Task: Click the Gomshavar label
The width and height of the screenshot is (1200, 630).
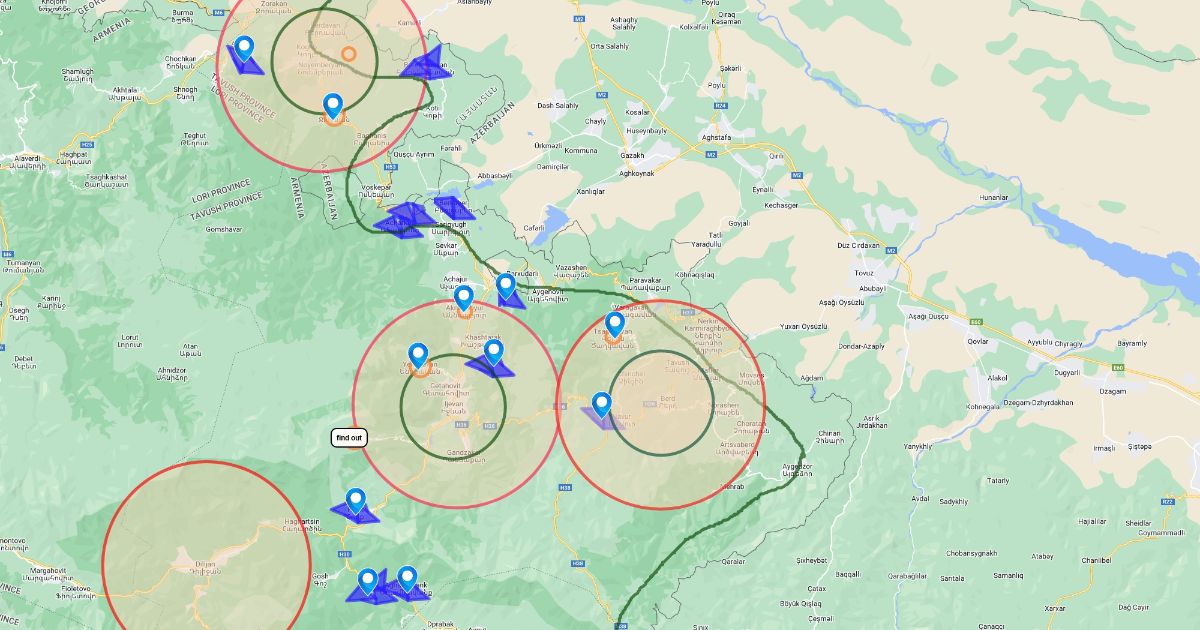Action: coord(223,229)
